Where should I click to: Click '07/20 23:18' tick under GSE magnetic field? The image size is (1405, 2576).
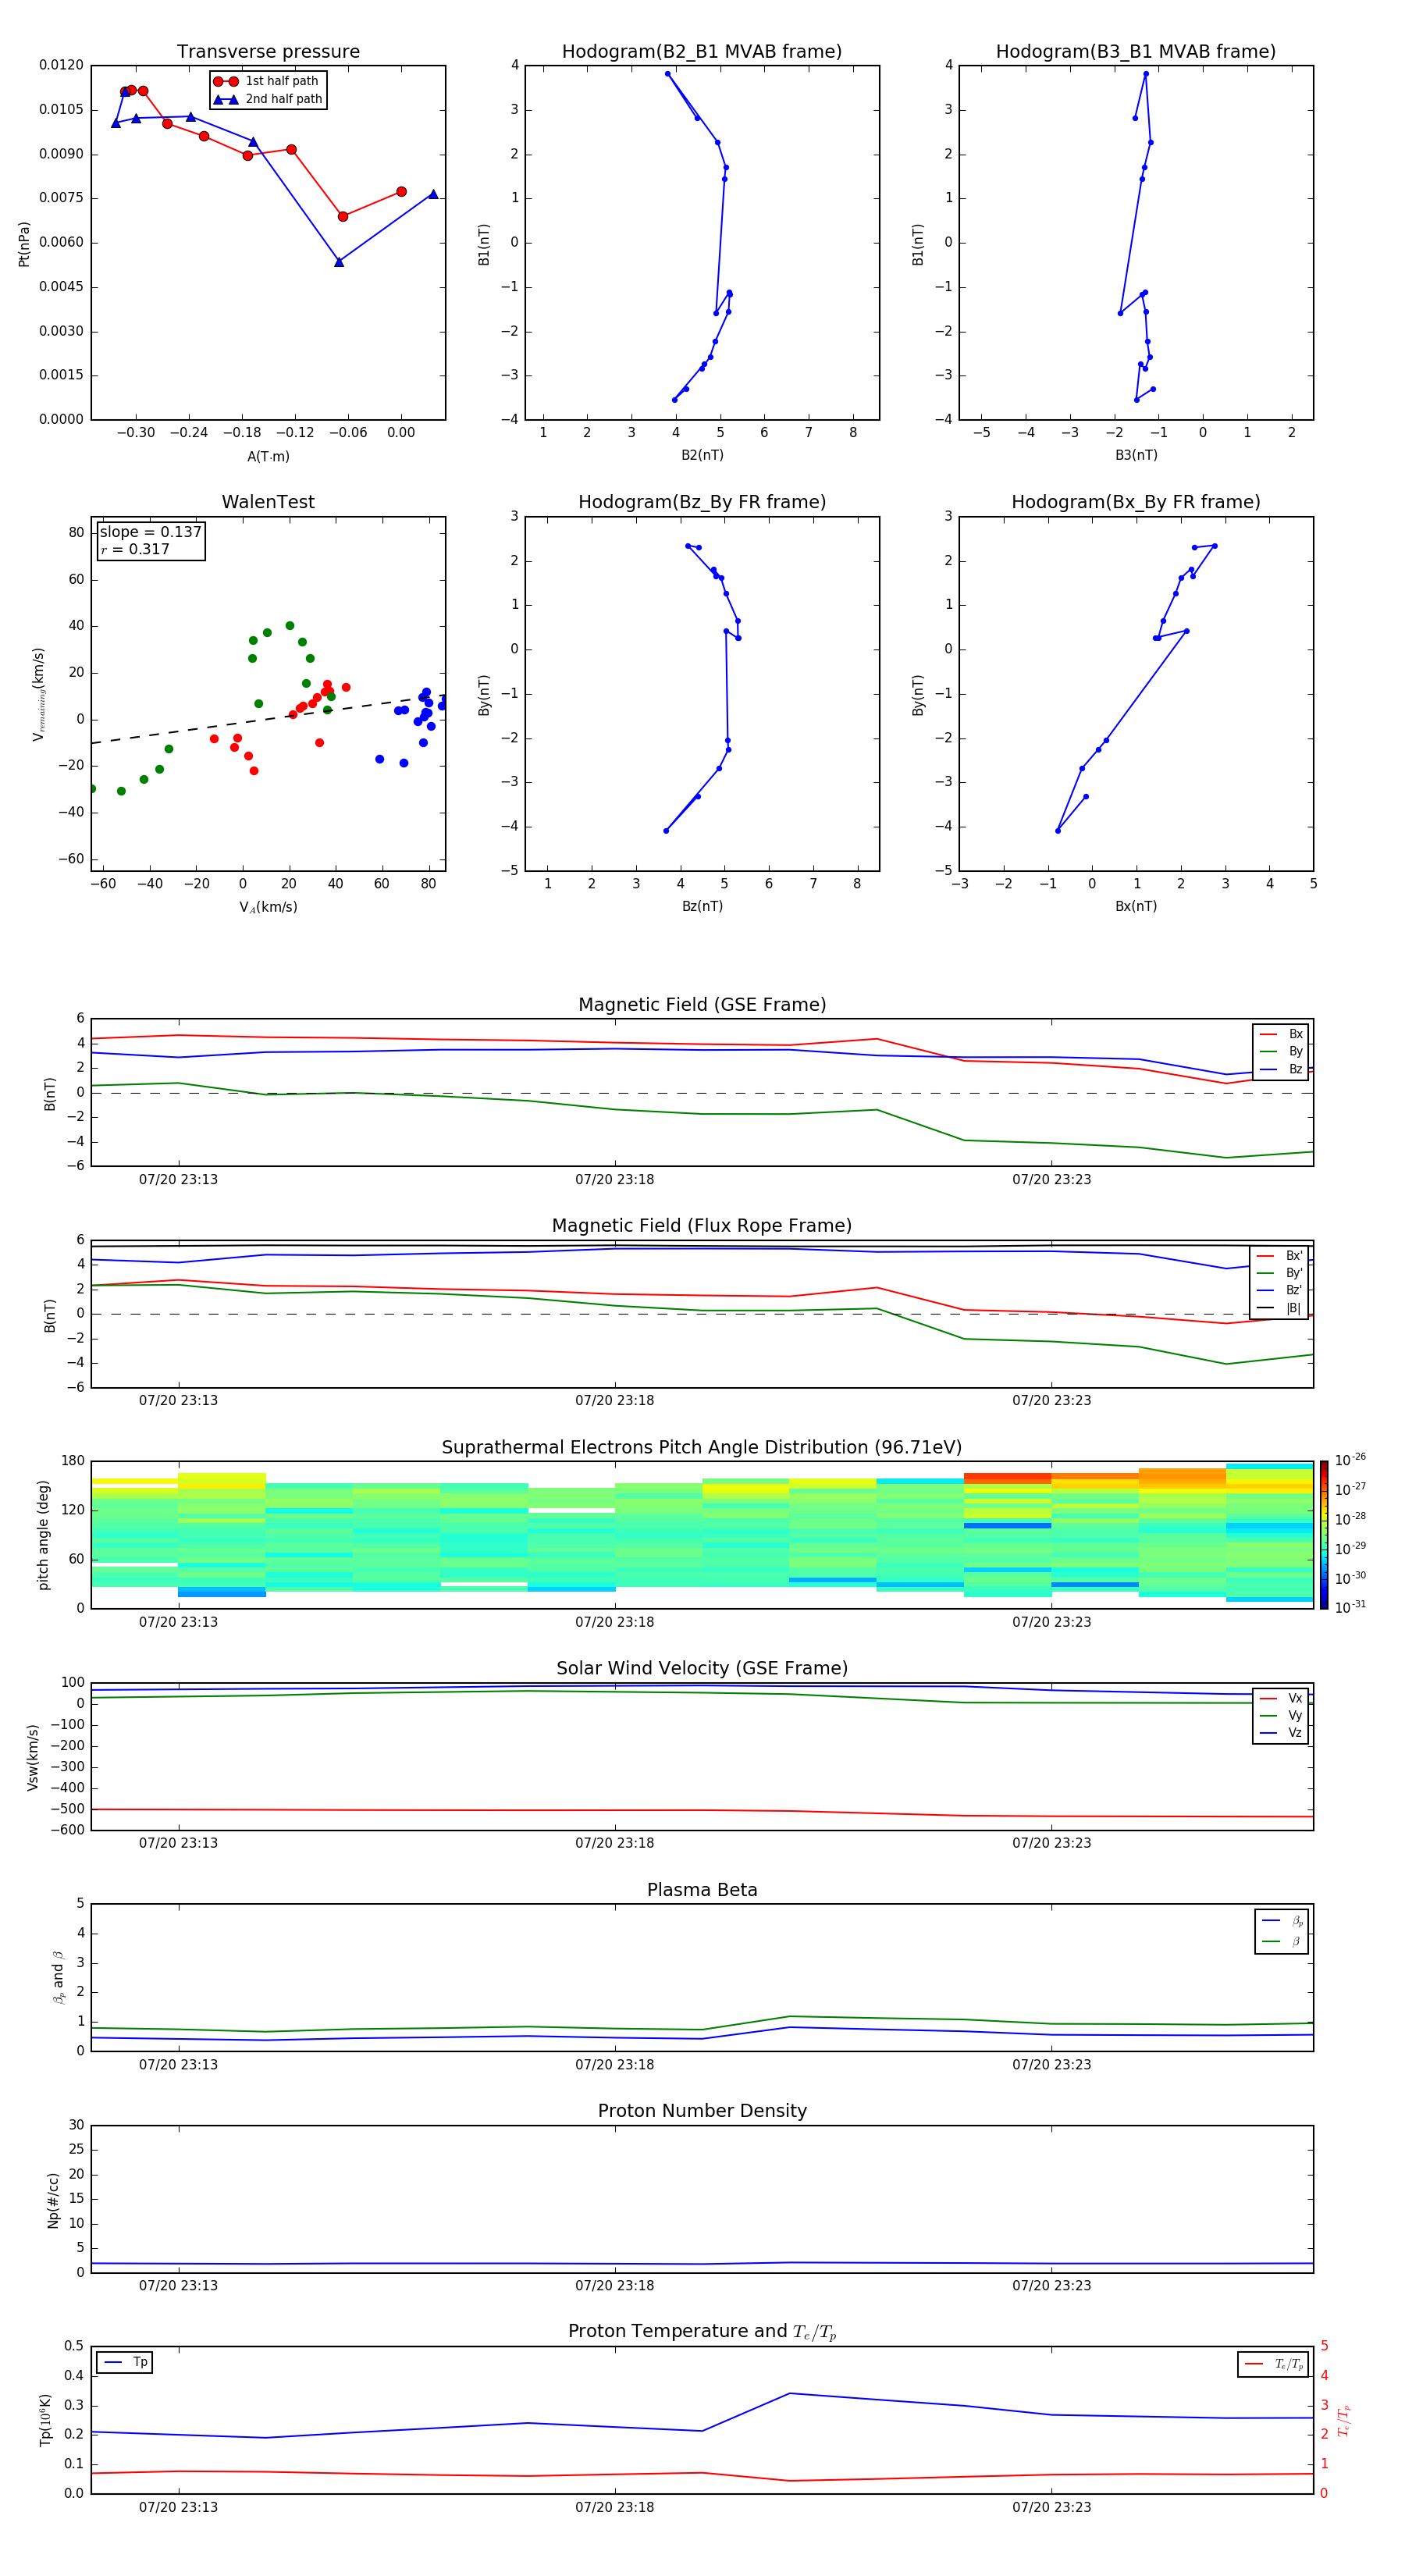pyautogui.click(x=614, y=1180)
